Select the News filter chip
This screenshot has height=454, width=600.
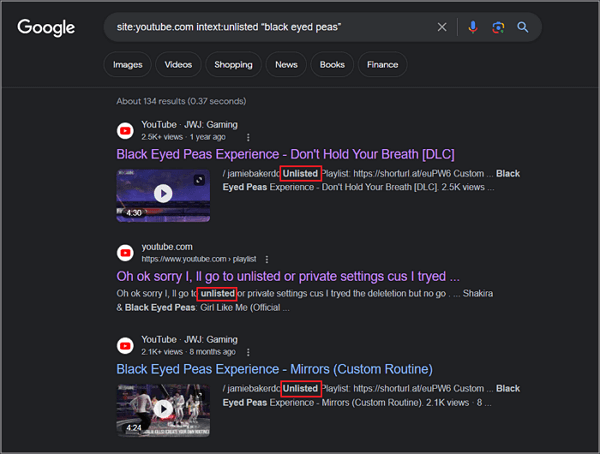point(286,65)
